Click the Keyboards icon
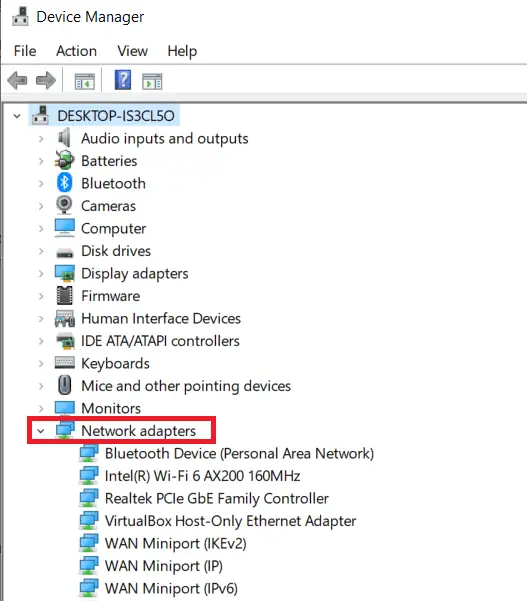 pyautogui.click(x=64, y=363)
